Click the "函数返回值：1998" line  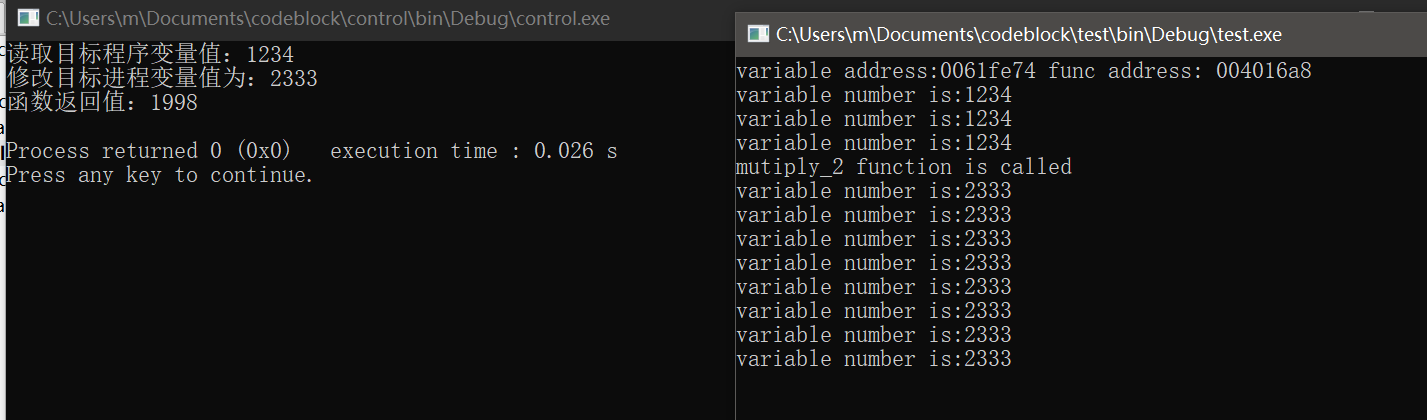click(102, 103)
